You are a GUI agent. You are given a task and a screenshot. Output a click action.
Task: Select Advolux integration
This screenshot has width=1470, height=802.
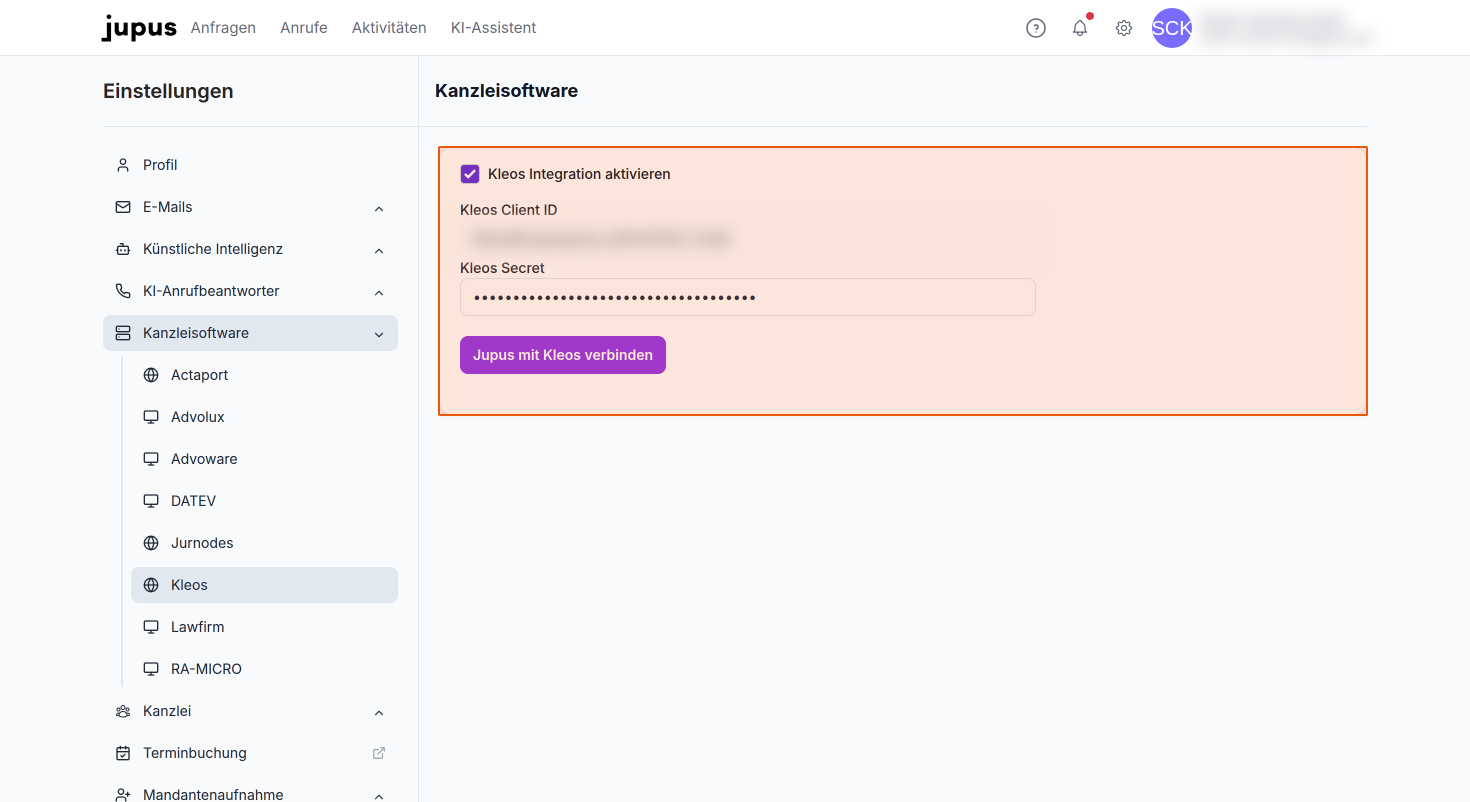[x=264, y=417]
